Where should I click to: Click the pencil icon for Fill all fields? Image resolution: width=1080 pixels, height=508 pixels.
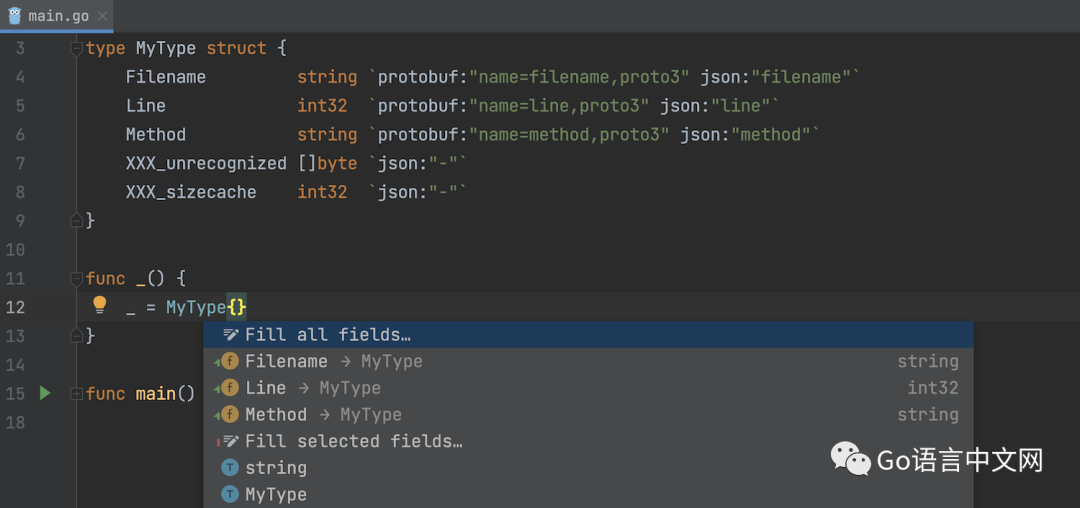pos(231,335)
